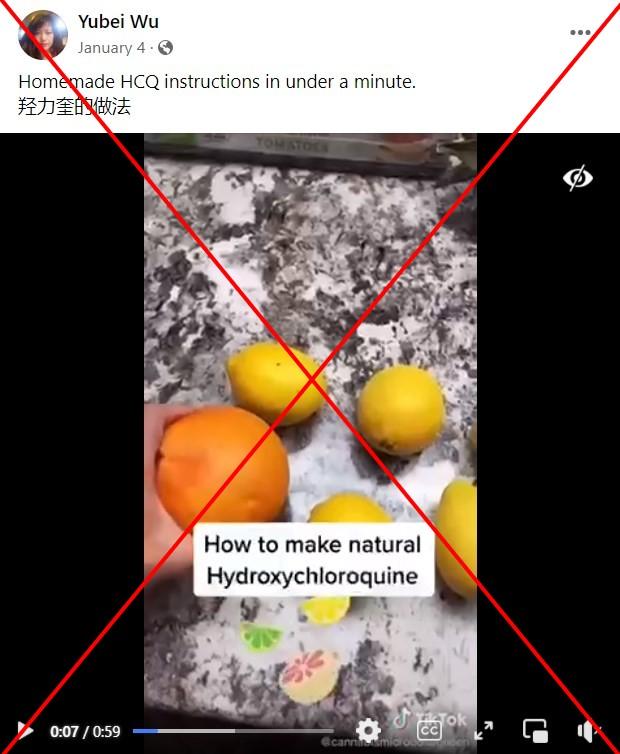
Task: Play the video with the play button
Action: pos(25,731)
